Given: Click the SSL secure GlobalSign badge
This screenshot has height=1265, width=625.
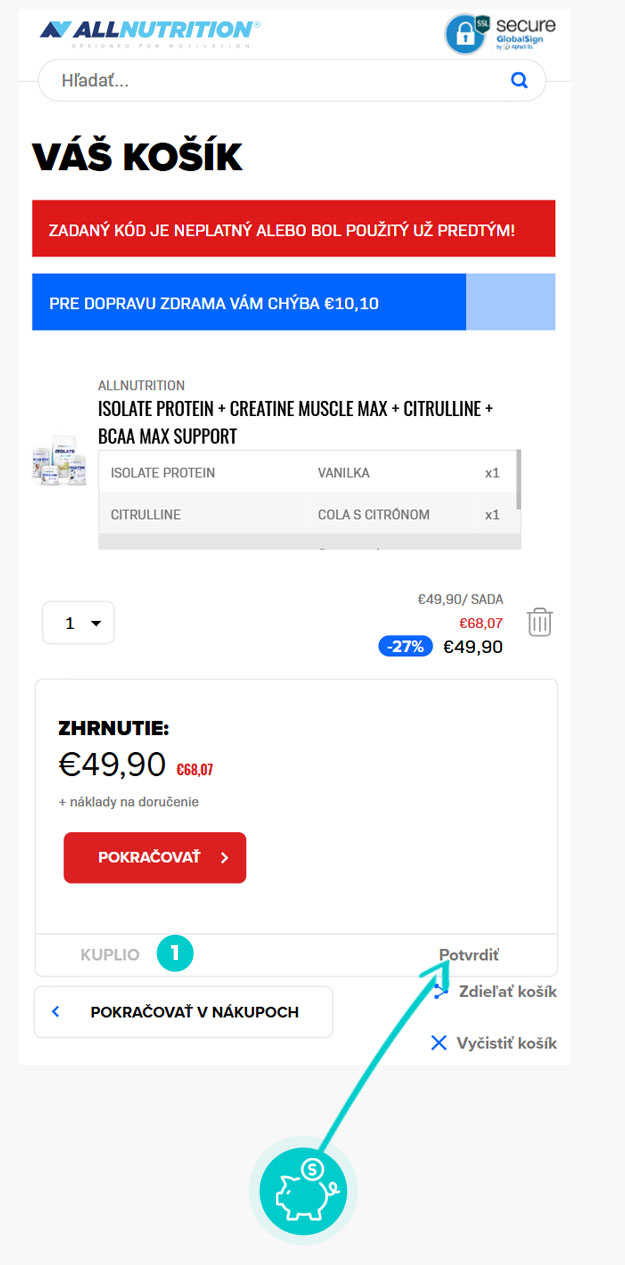Looking at the screenshot, I should 501,32.
